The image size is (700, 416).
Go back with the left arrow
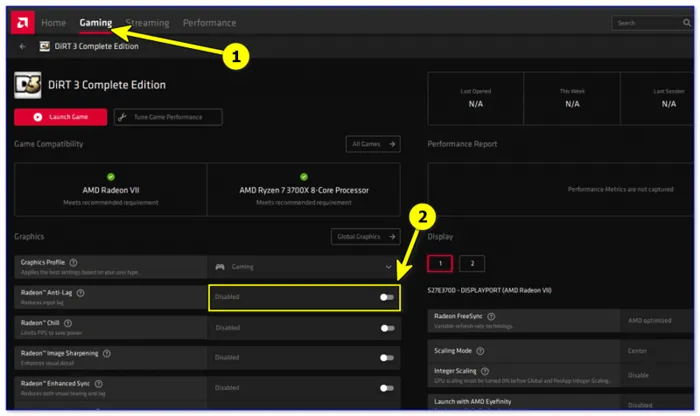pyautogui.click(x=22, y=46)
